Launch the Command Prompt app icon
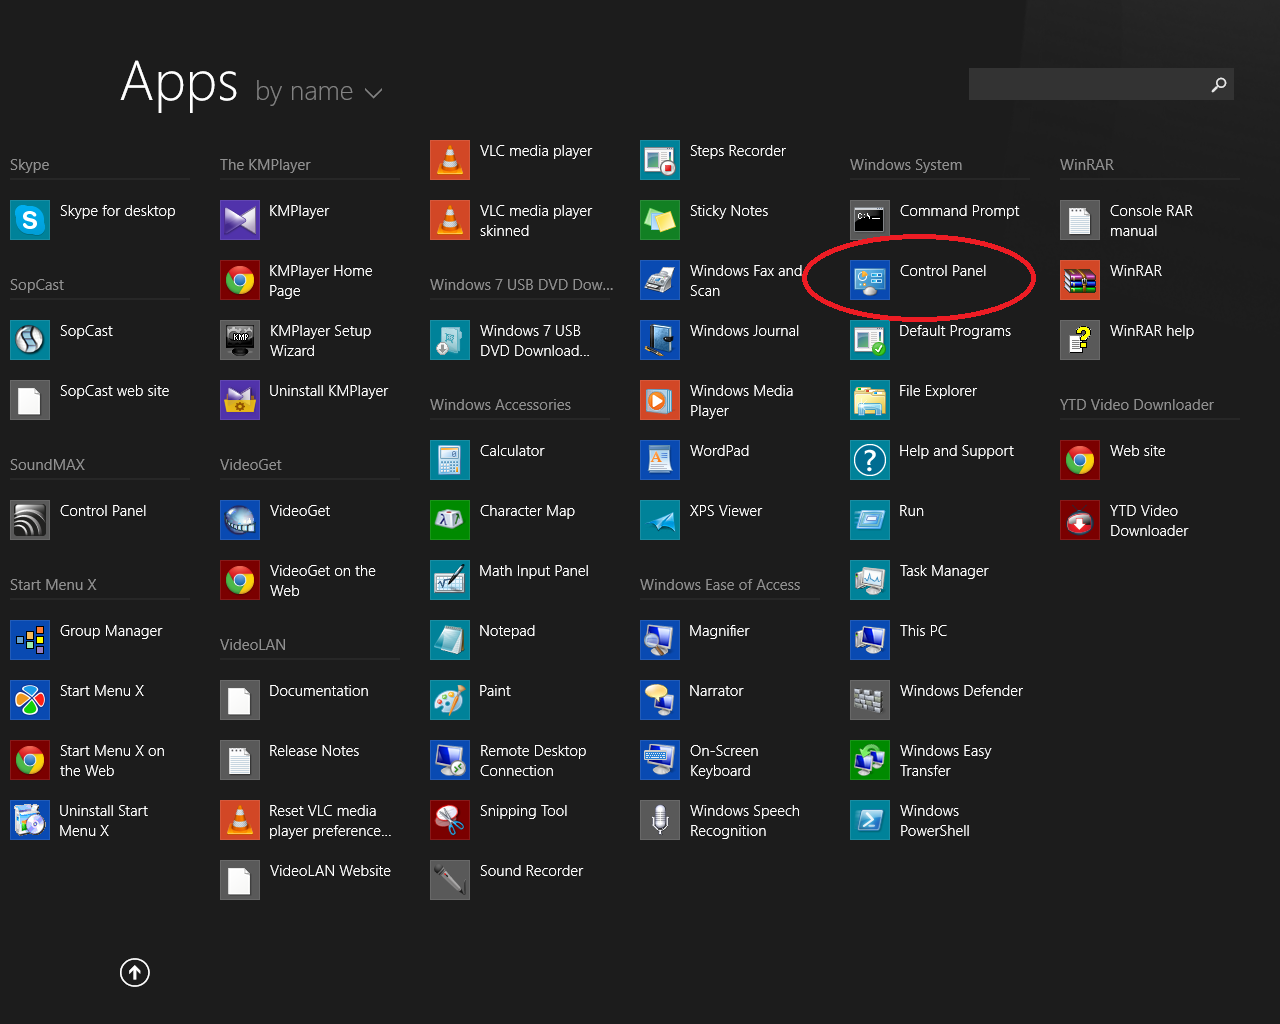The height and width of the screenshot is (1024, 1280). tap(869, 220)
